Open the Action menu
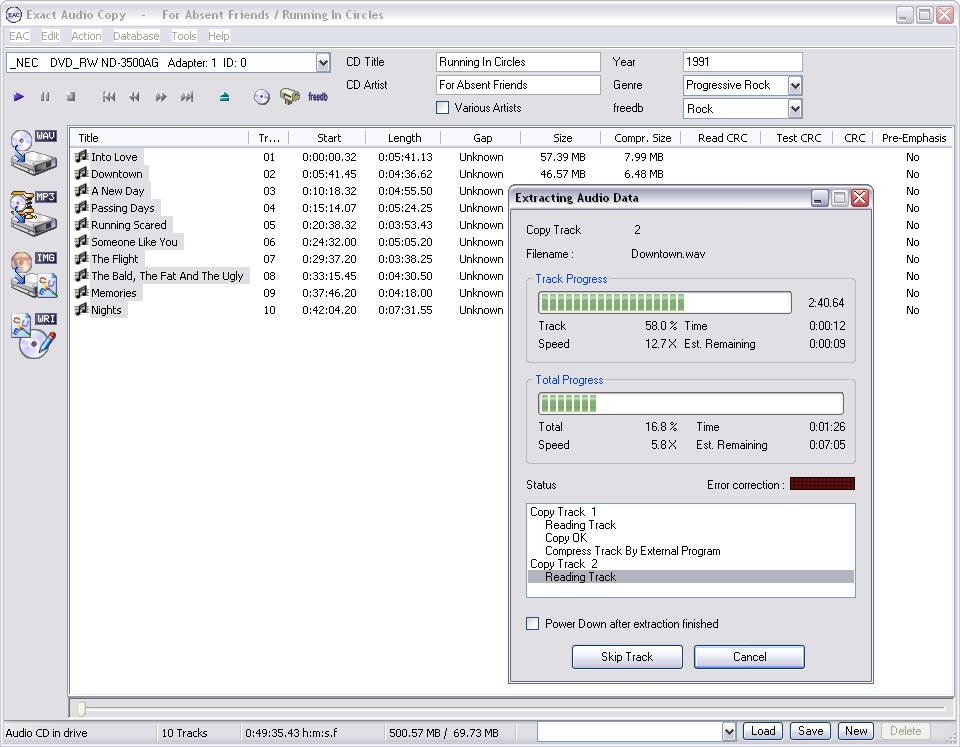The image size is (960, 747). click(86, 36)
